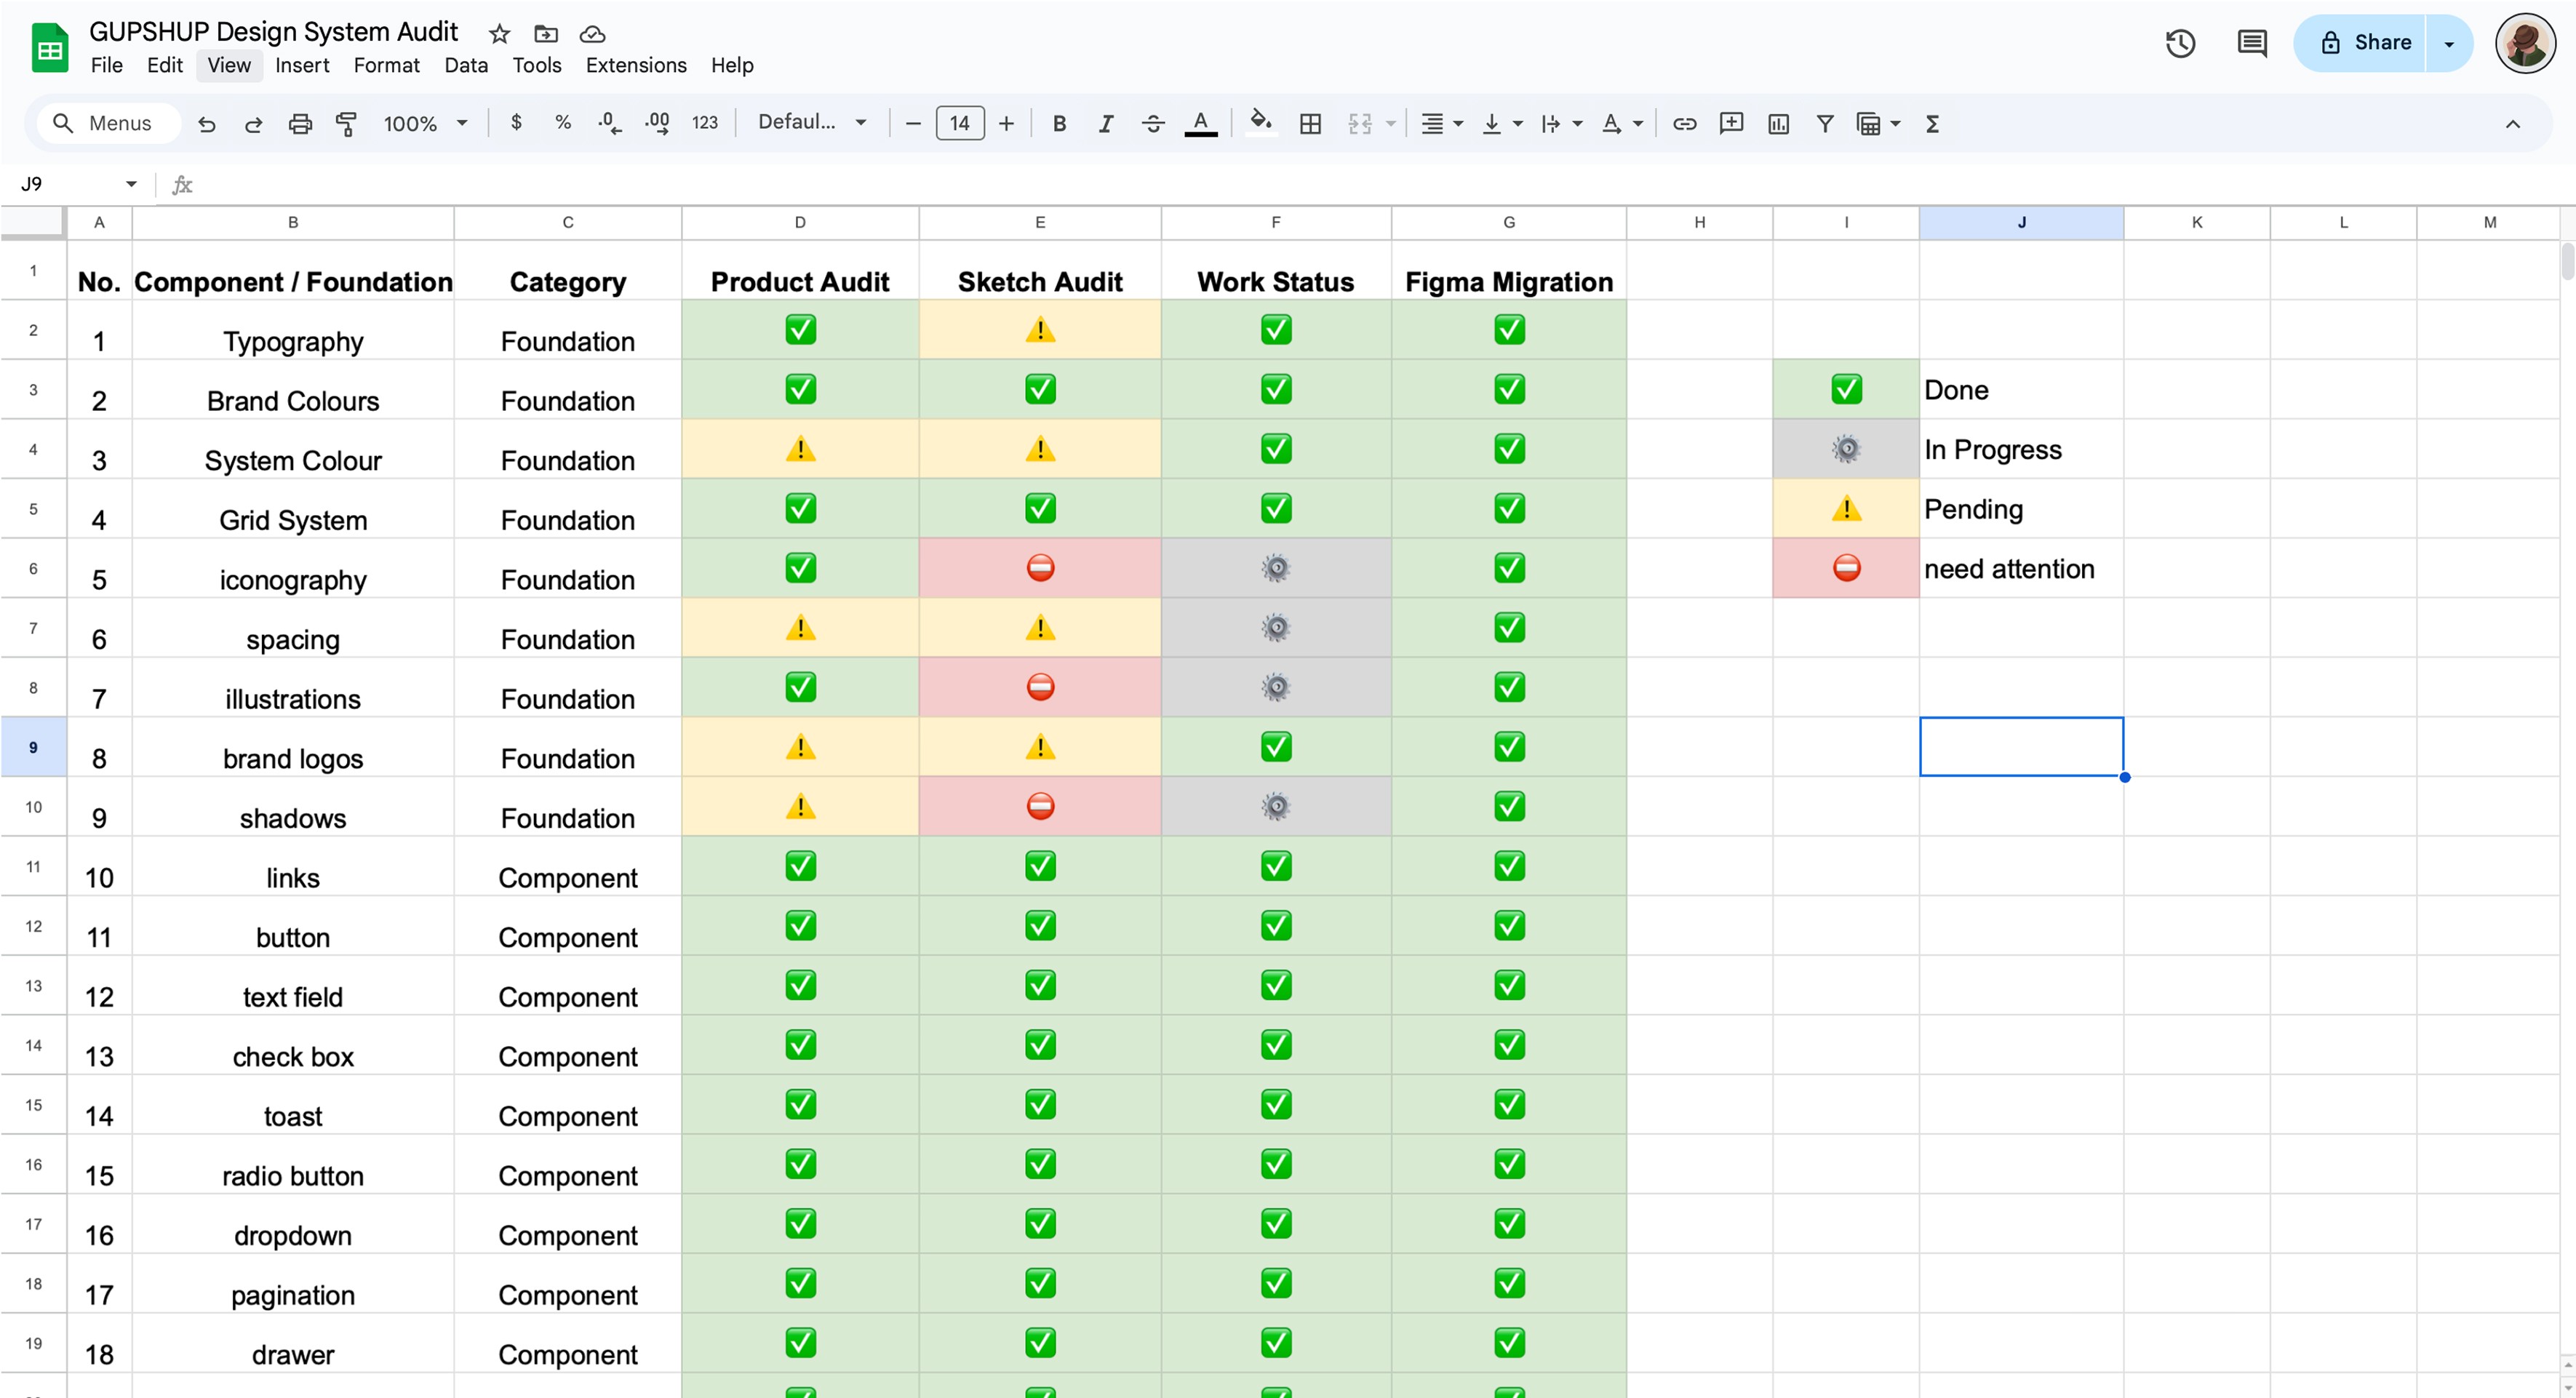The width and height of the screenshot is (2576, 1398).
Task: Select the Product Audit header cell
Action: [800, 271]
